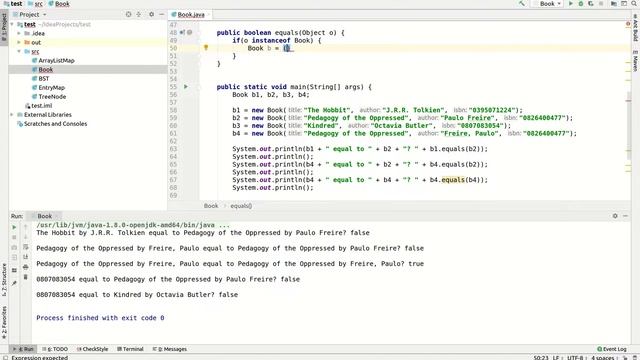Open the Maven side panel

tap(636, 60)
